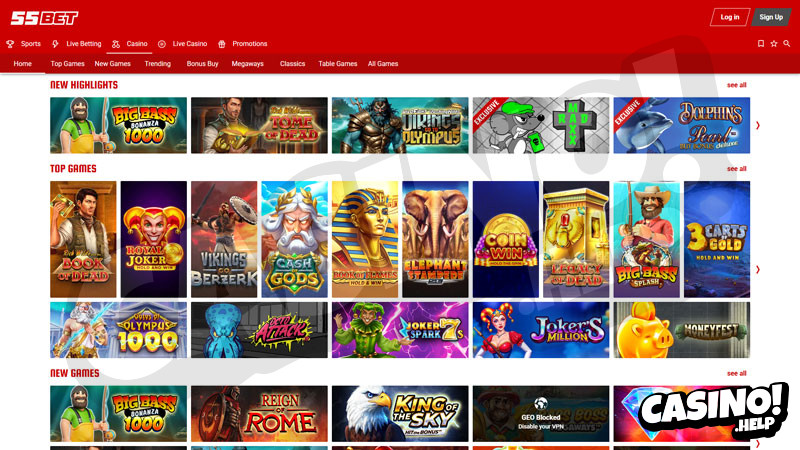Open Reign of Rome game

tap(259, 414)
